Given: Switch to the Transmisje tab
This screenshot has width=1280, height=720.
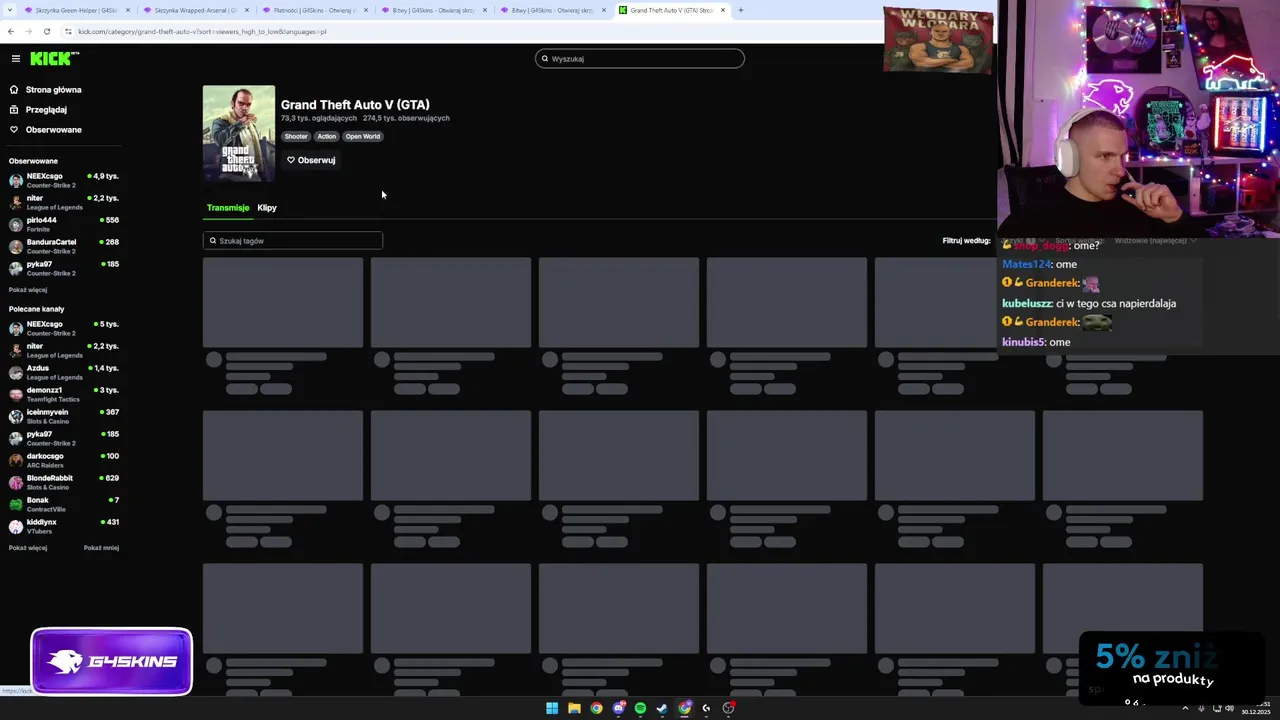Looking at the screenshot, I should (x=228, y=208).
